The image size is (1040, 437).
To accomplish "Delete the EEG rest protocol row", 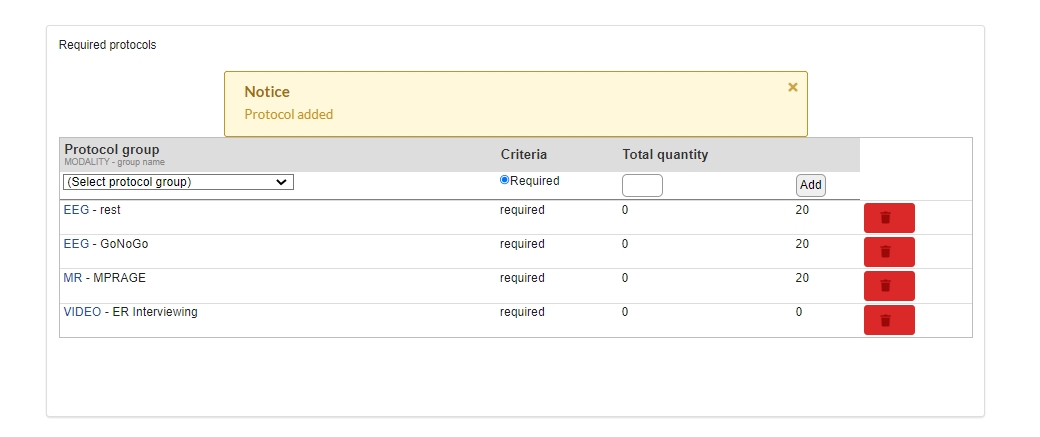I will (888, 217).
